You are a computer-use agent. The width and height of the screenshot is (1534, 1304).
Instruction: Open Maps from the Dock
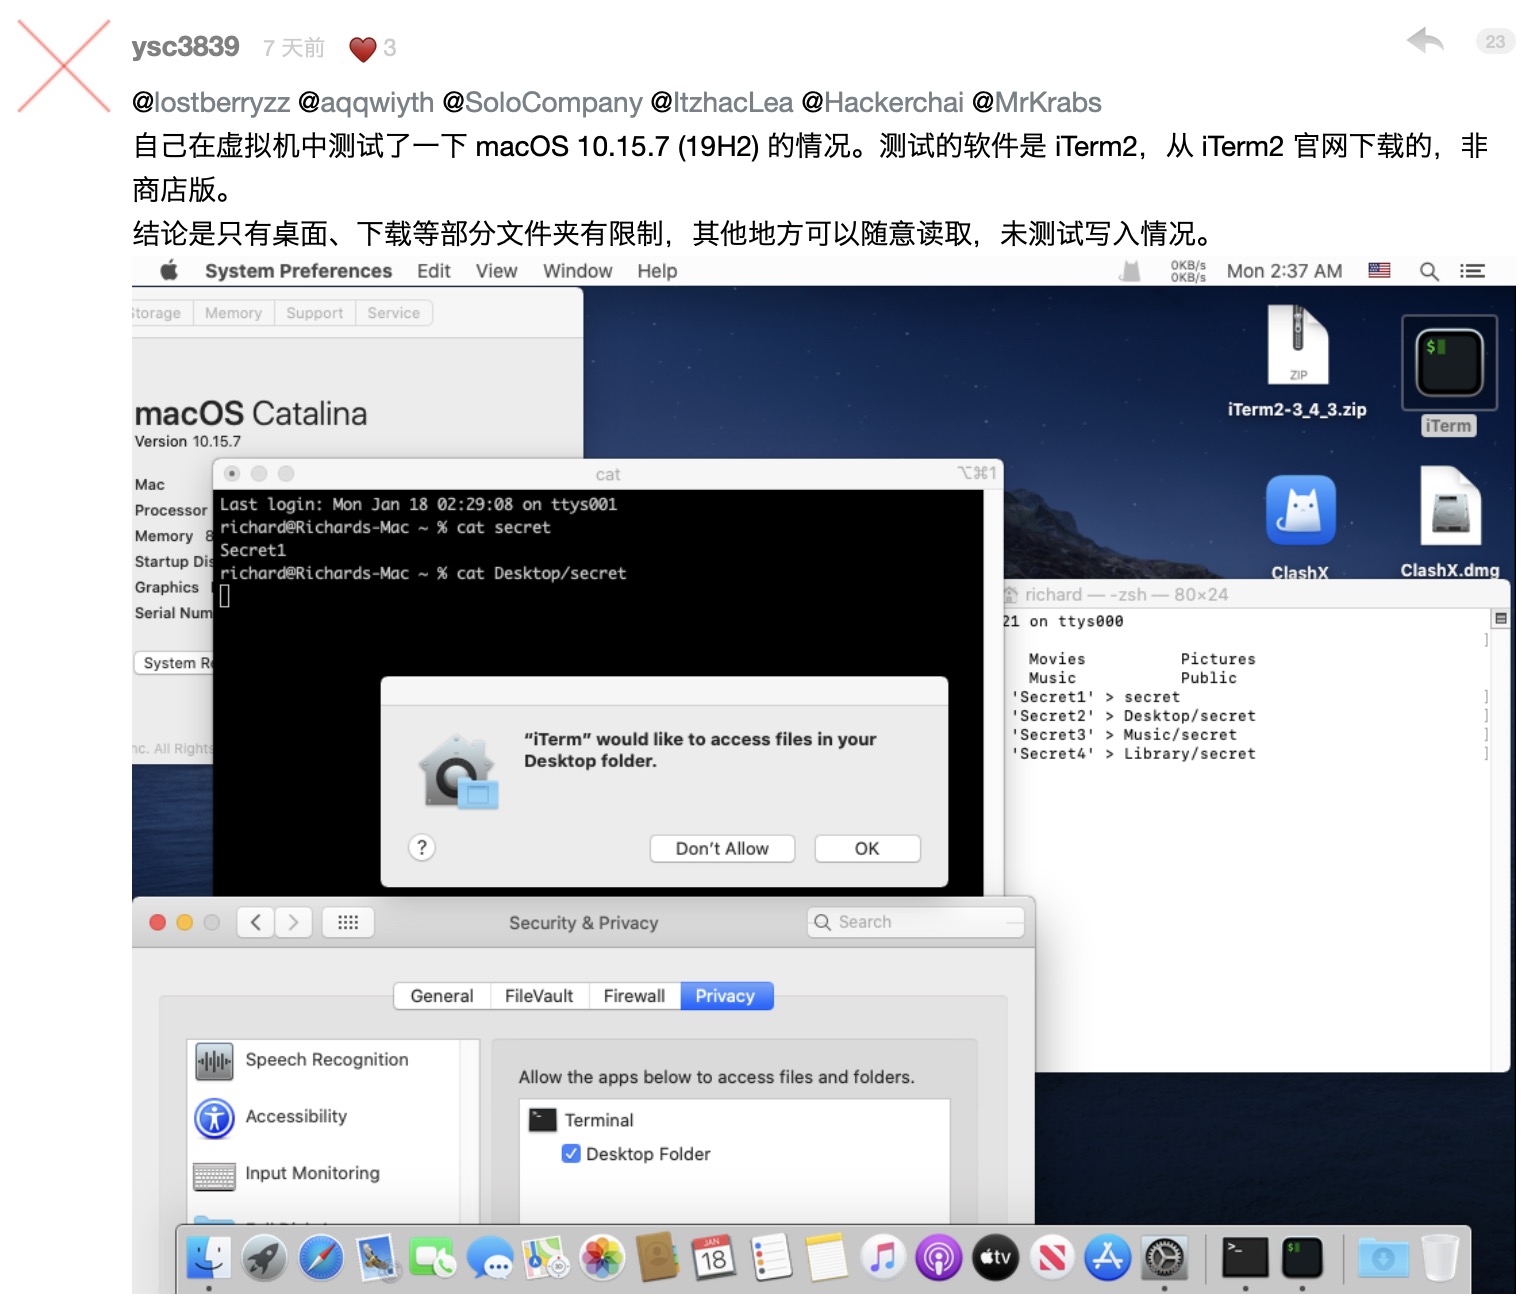click(x=546, y=1257)
